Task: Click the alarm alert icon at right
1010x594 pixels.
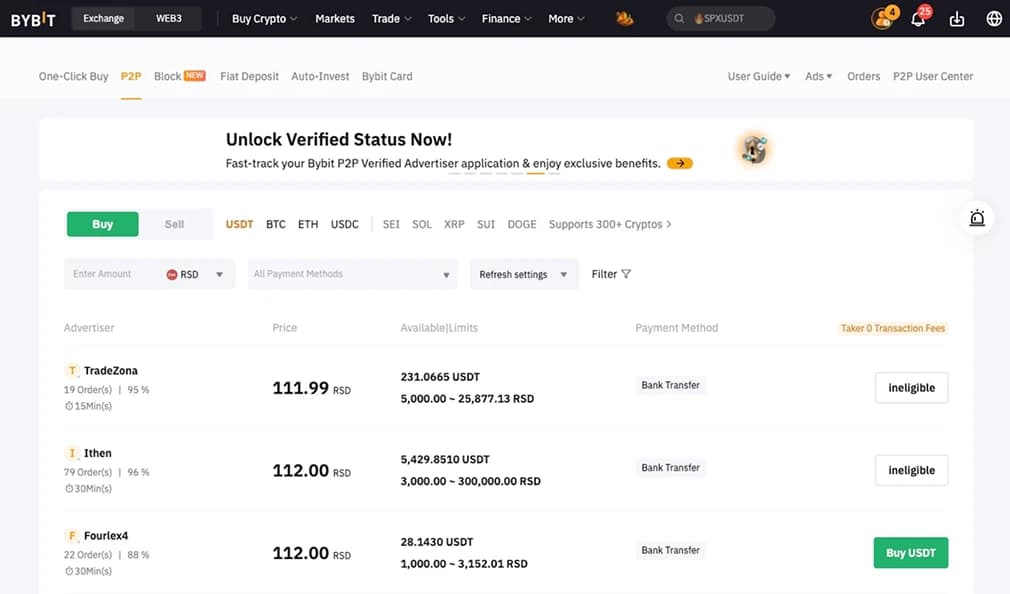Action: tap(977, 218)
